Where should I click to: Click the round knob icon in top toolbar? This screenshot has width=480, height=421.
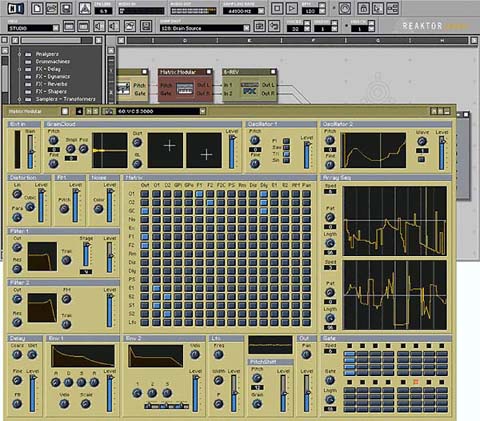[345, 8]
